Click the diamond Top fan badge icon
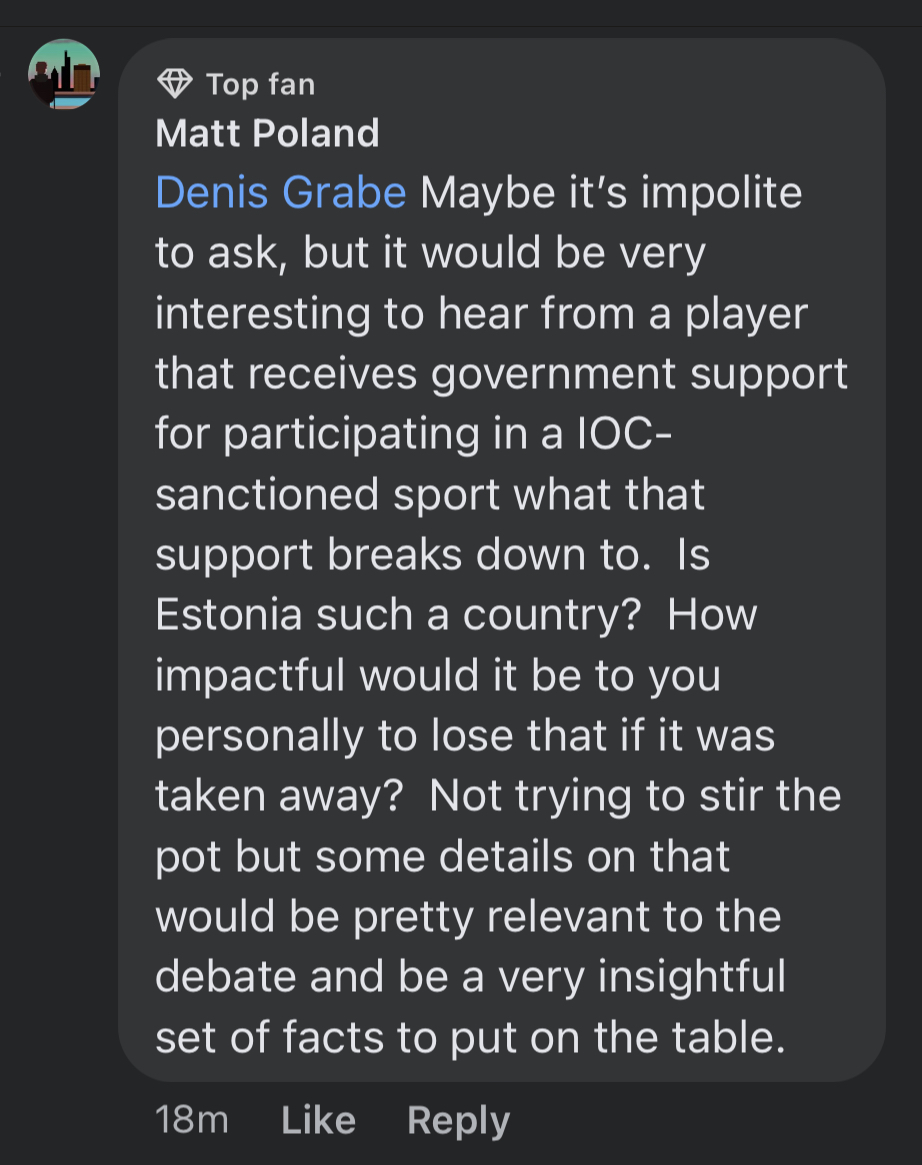922x1165 pixels. click(175, 85)
